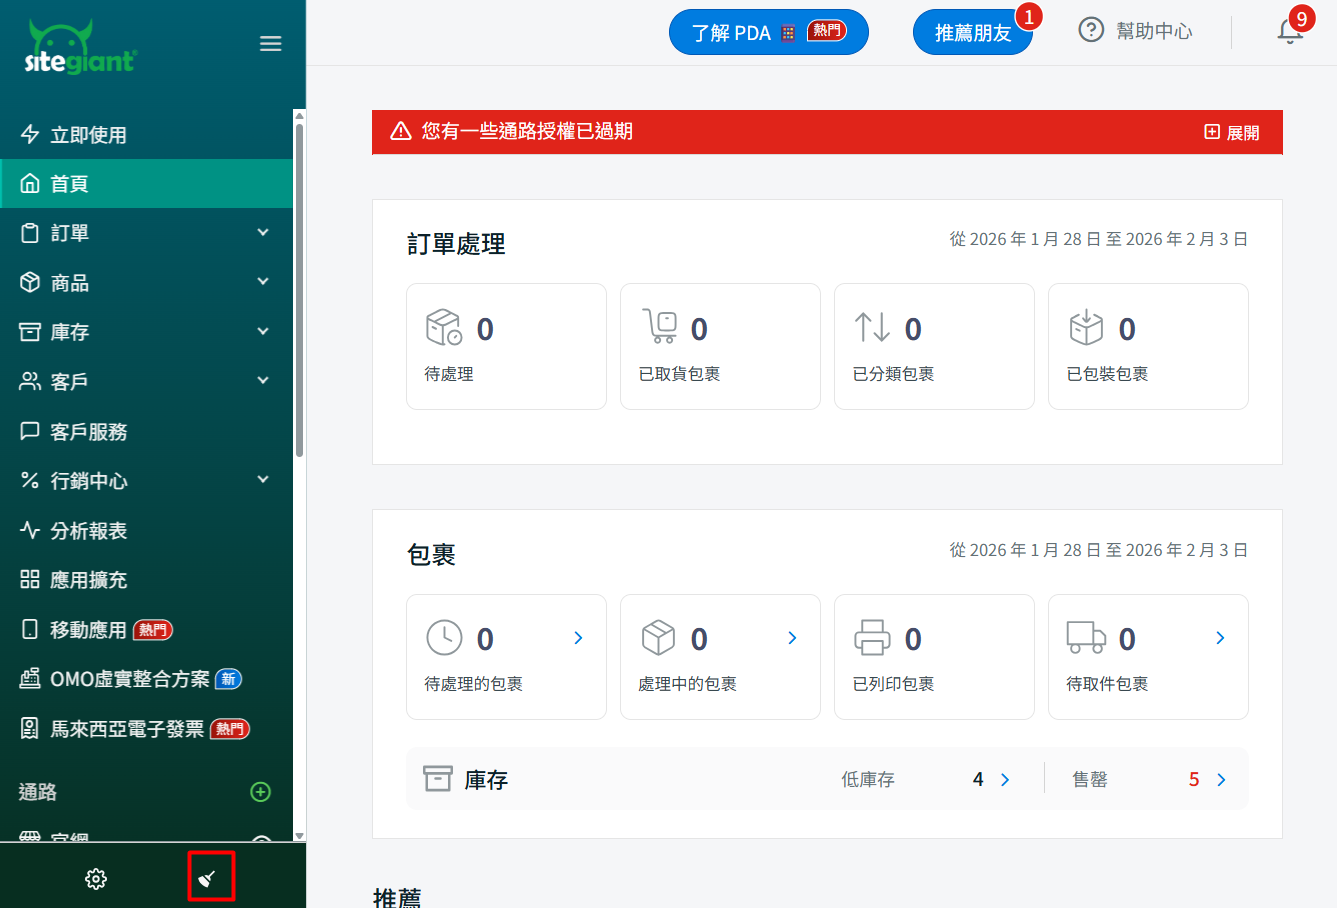Expand the 商品 submenu chevron
This screenshot has height=908, width=1337.
point(263,282)
